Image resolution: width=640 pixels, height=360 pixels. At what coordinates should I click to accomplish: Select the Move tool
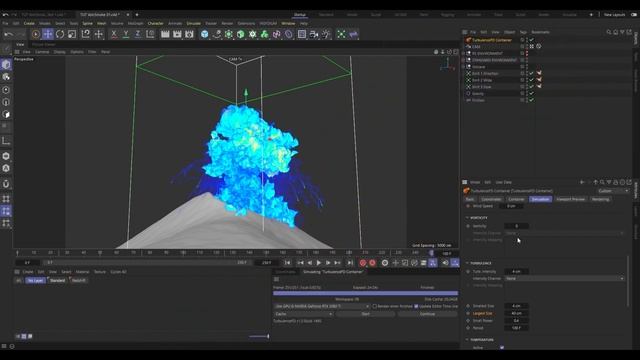coord(48,34)
